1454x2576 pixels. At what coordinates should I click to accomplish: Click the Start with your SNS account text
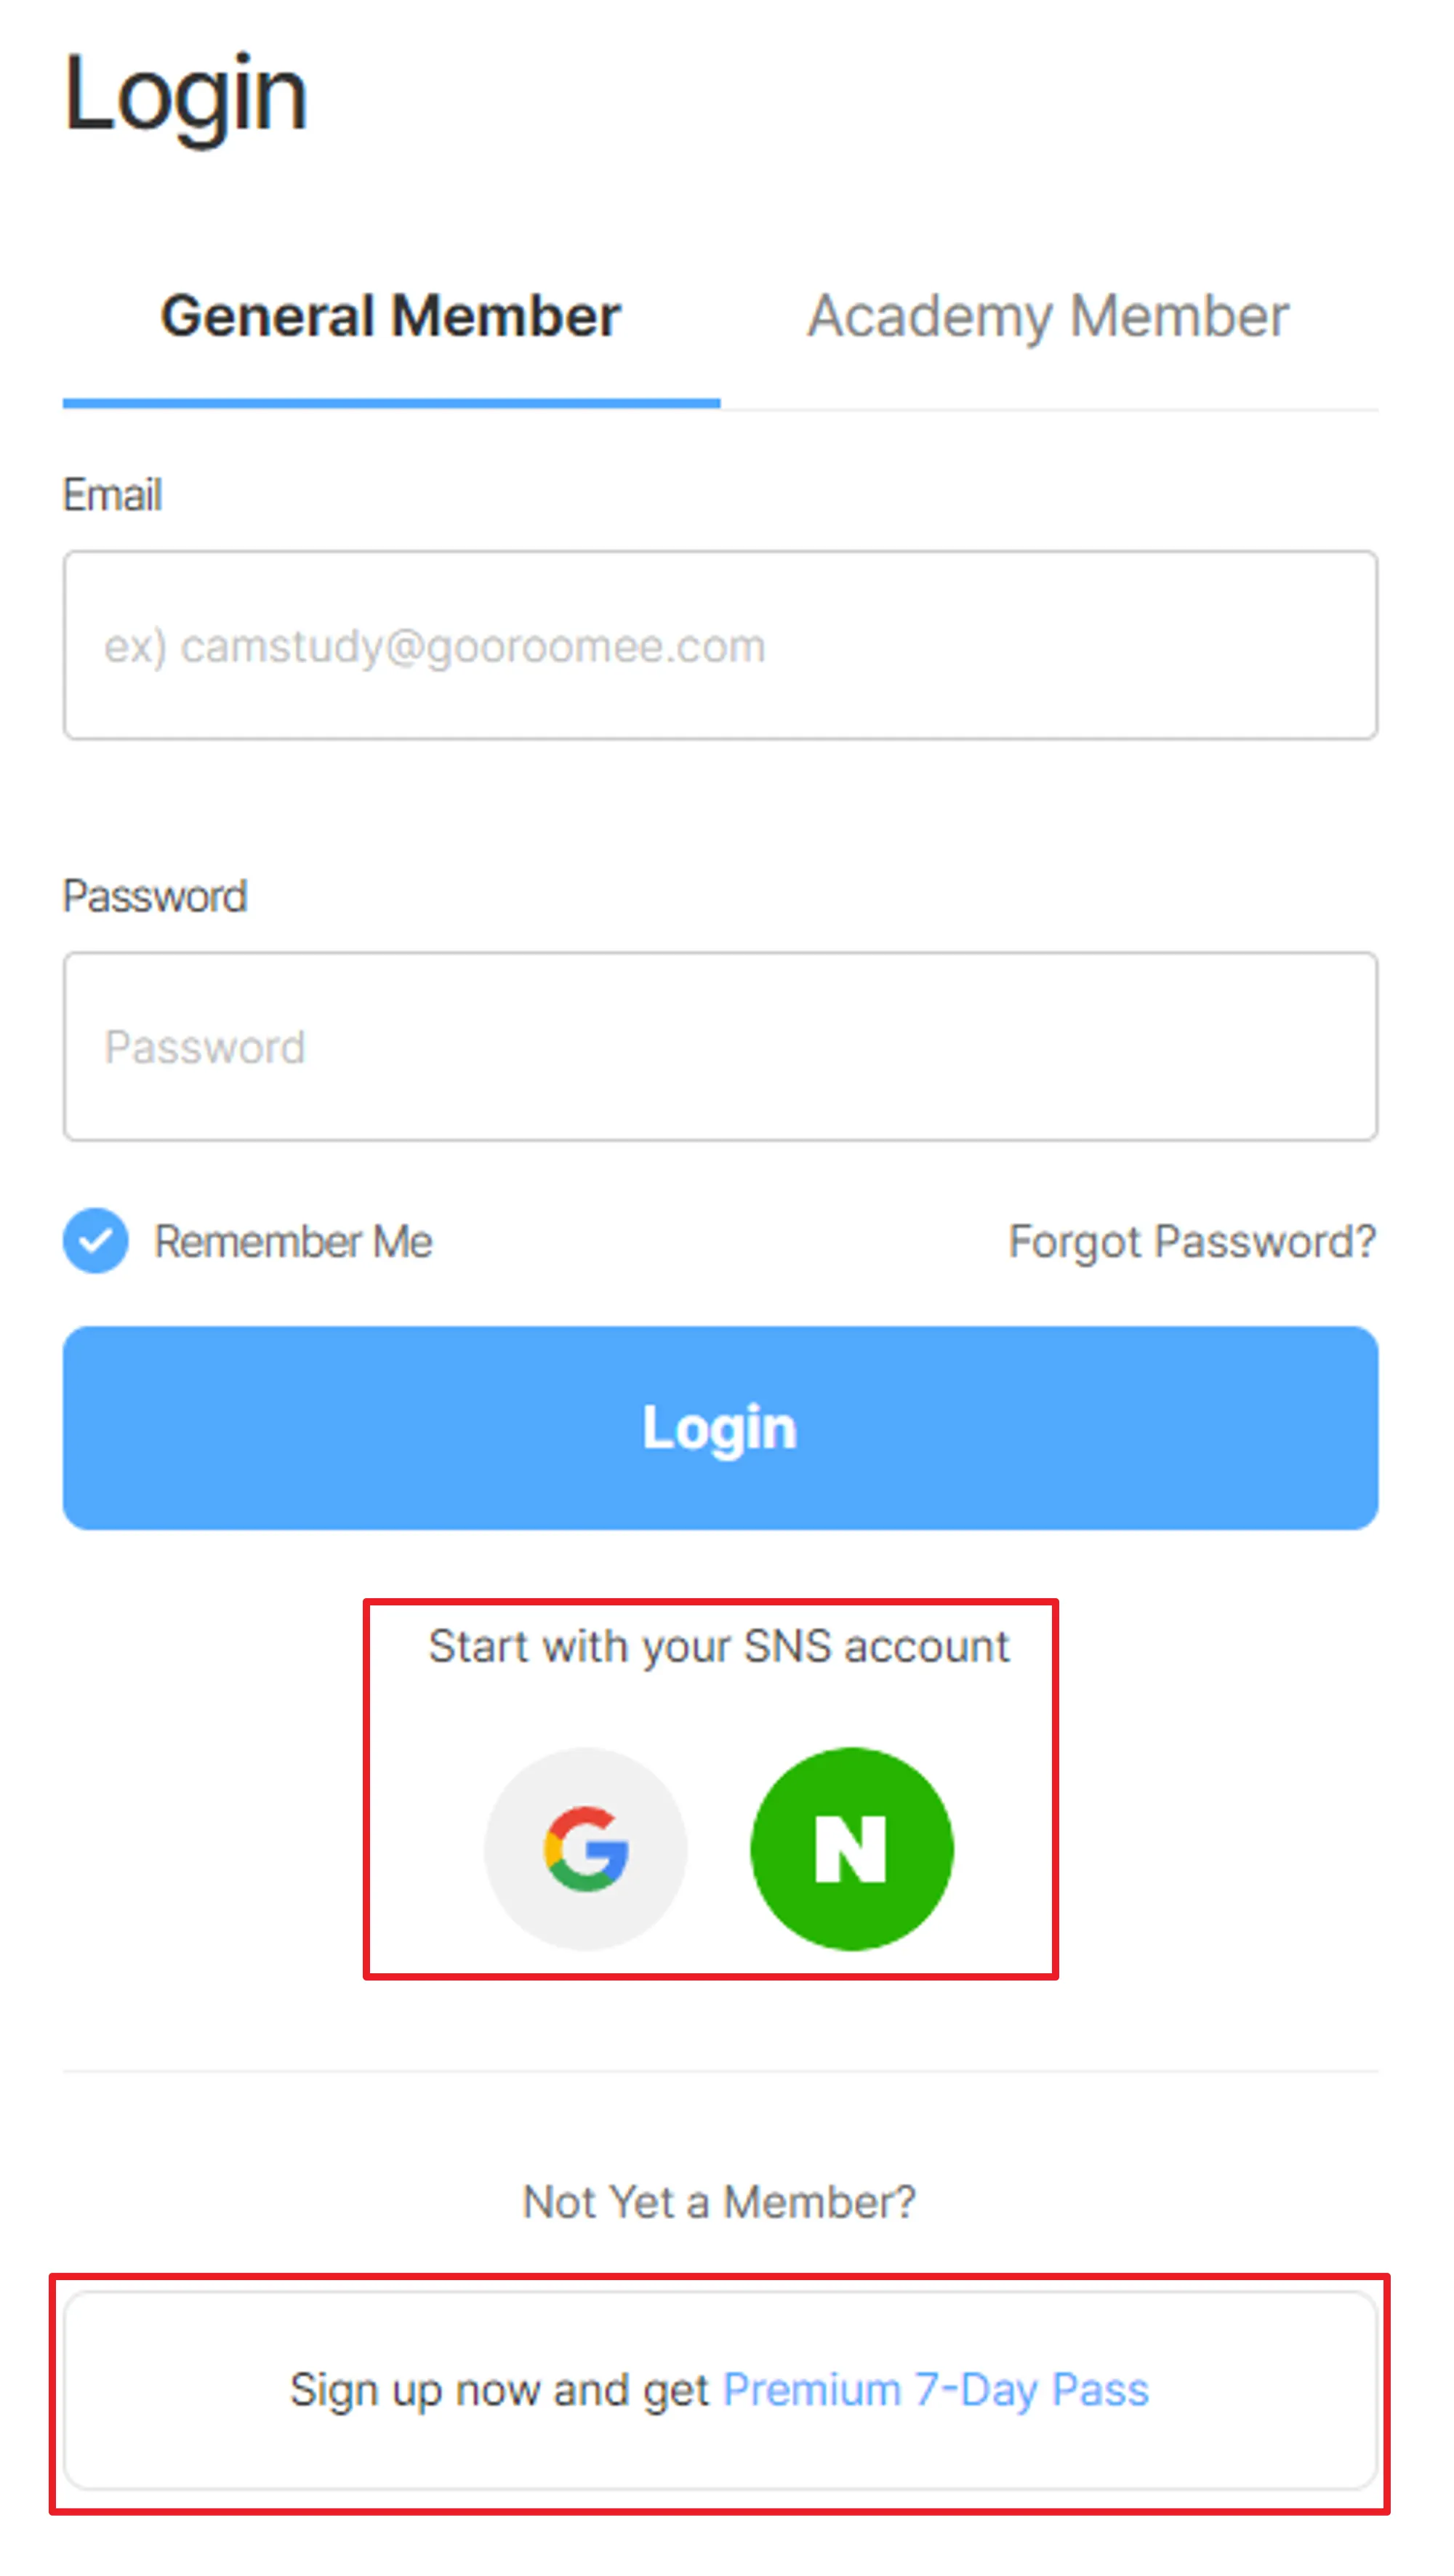click(x=719, y=1646)
